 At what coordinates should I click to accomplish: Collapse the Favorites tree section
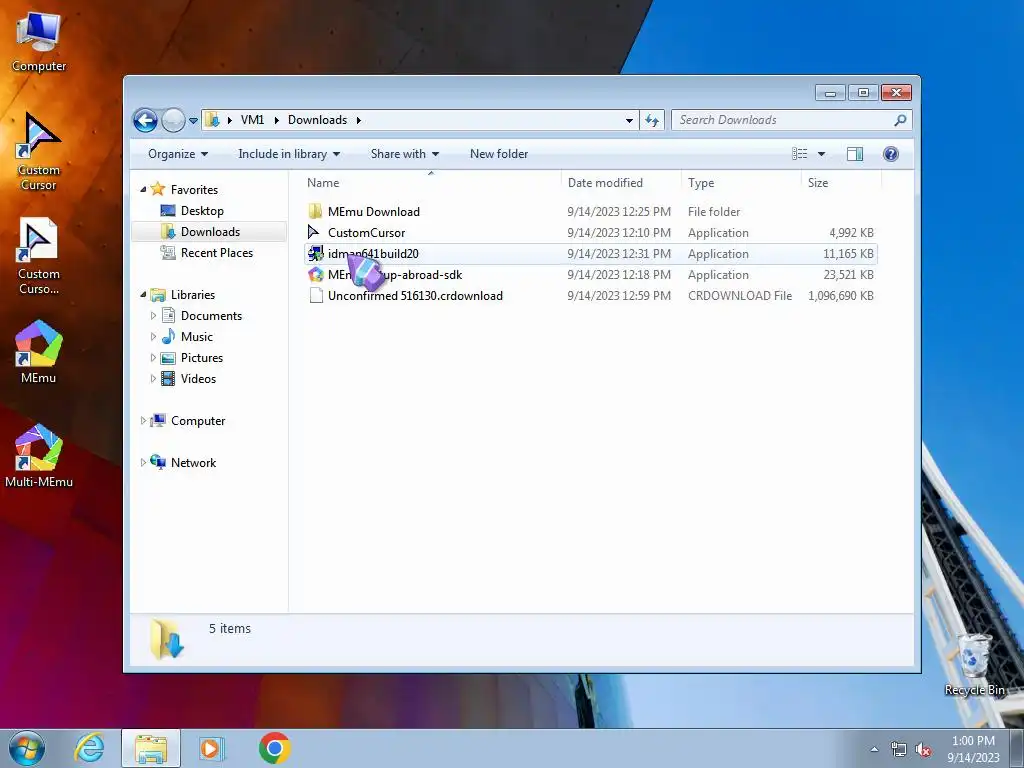coord(143,189)
